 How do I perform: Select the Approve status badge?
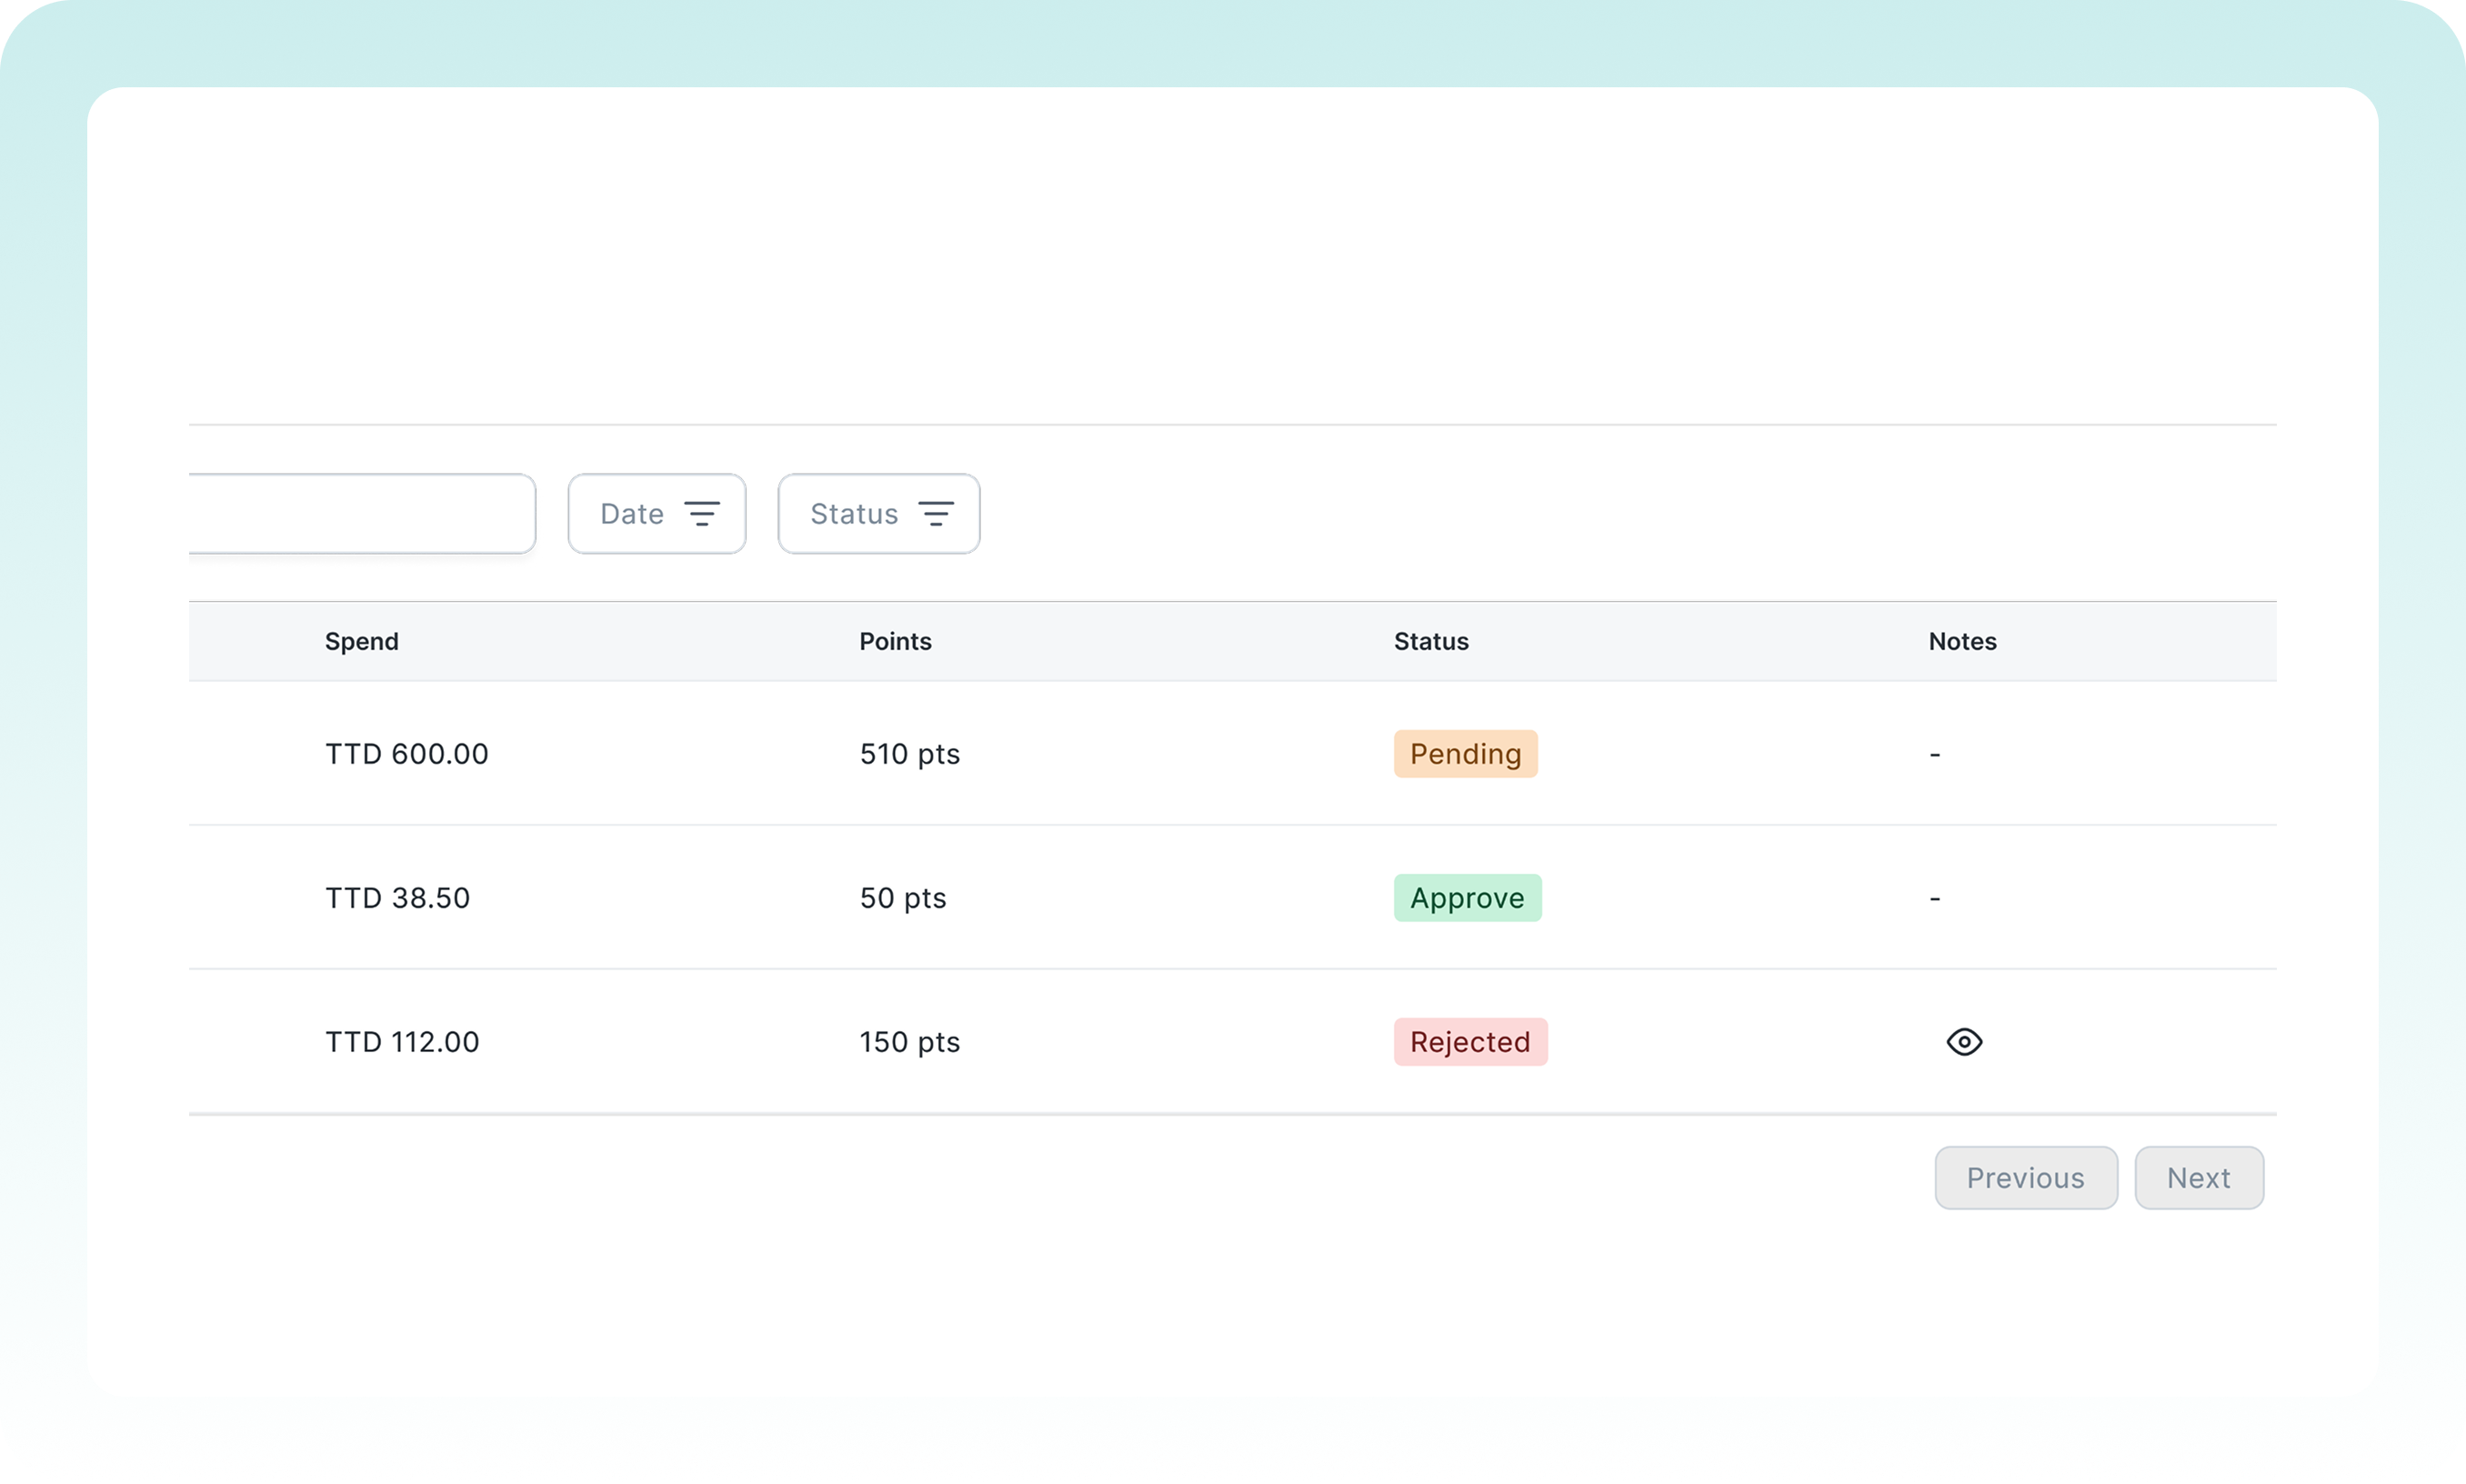pyautogui.click(x=1467, y=898)
